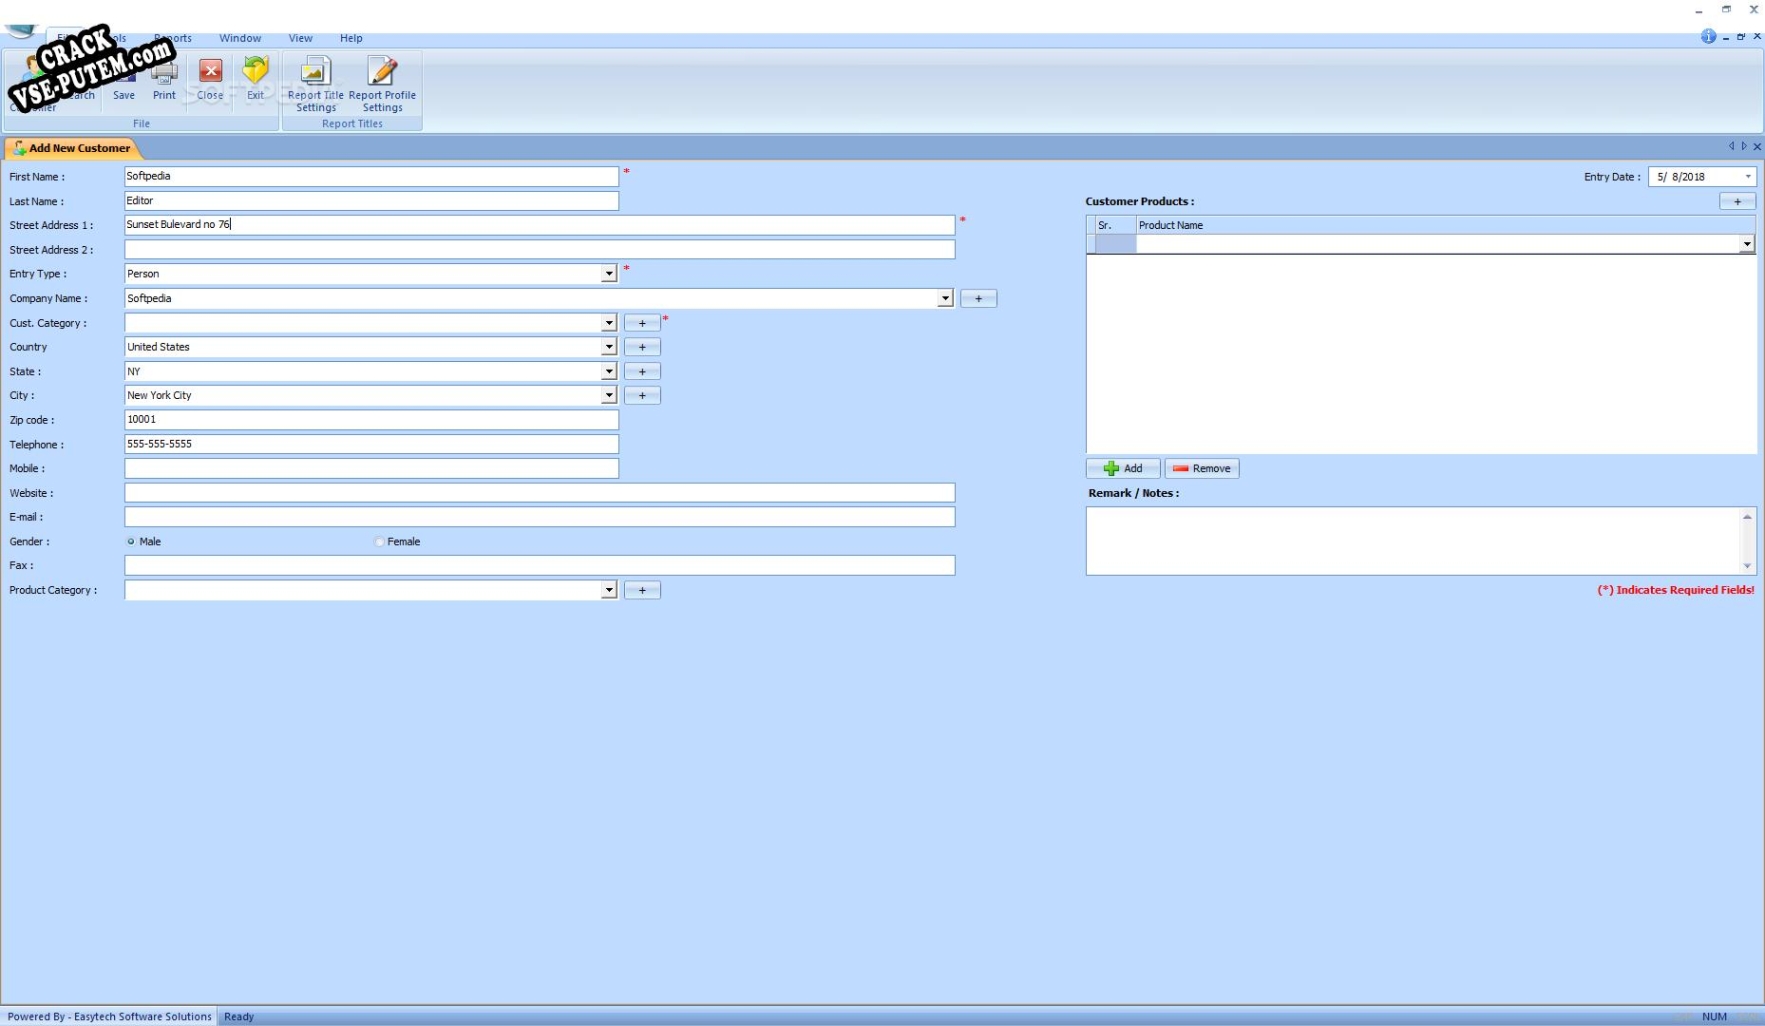Select the Female gender option
Screen dimensions: 1765x1026
pyautogui.click(x=380, y=541)
